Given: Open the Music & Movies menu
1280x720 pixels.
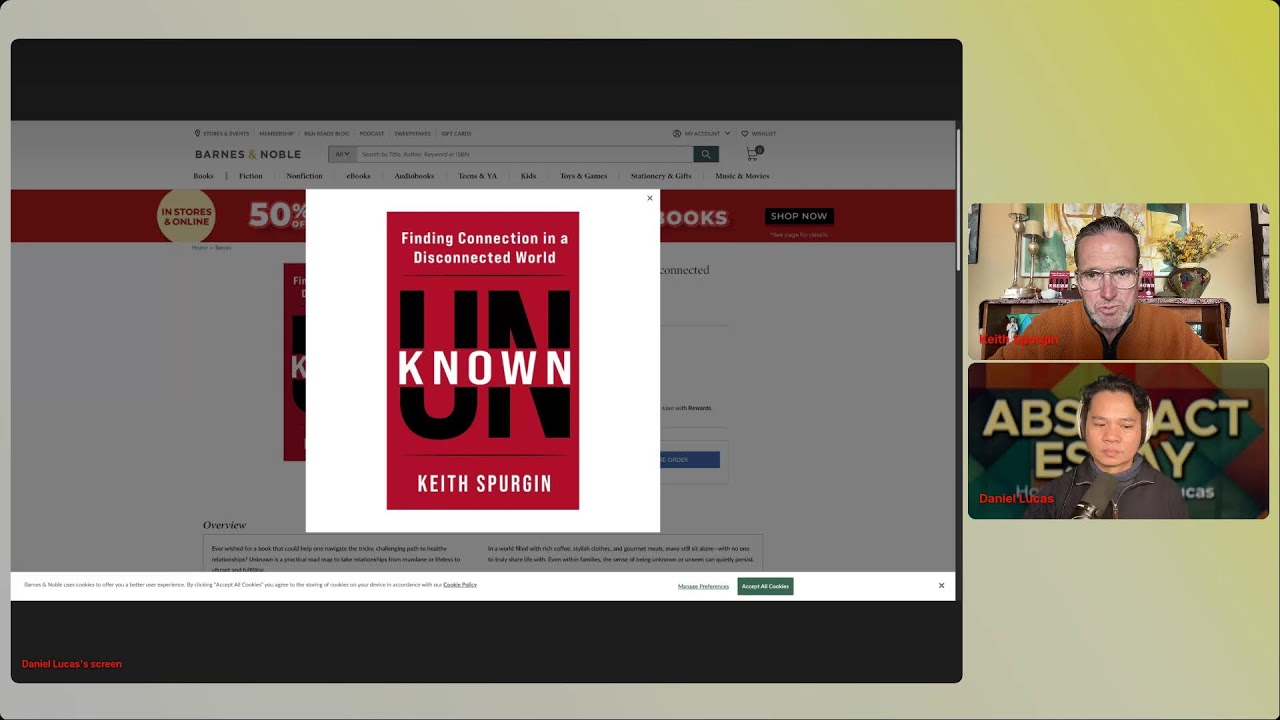Looking at the screenshot, I should click(x=742, y=176).
